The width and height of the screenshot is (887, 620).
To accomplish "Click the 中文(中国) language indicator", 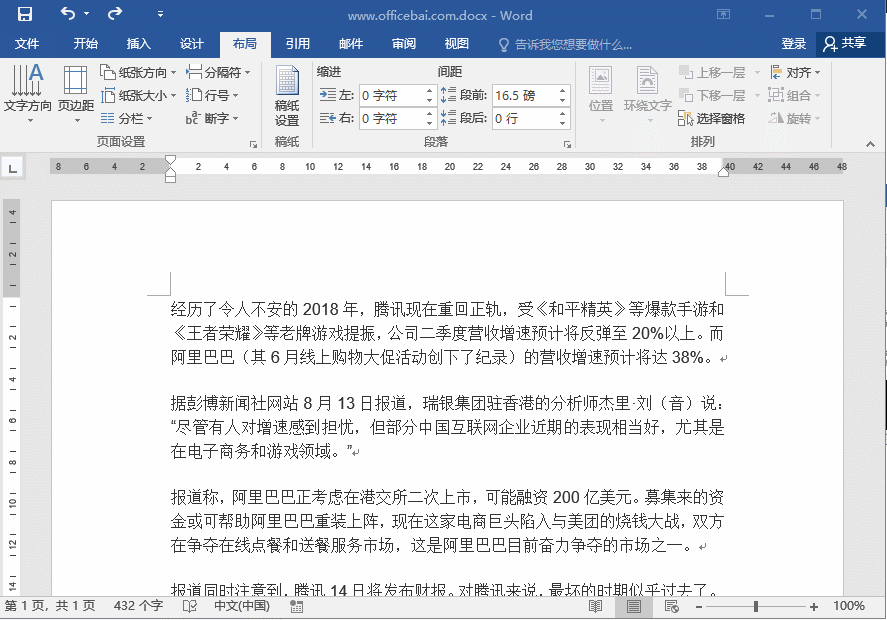I will (x=242, y=606).
